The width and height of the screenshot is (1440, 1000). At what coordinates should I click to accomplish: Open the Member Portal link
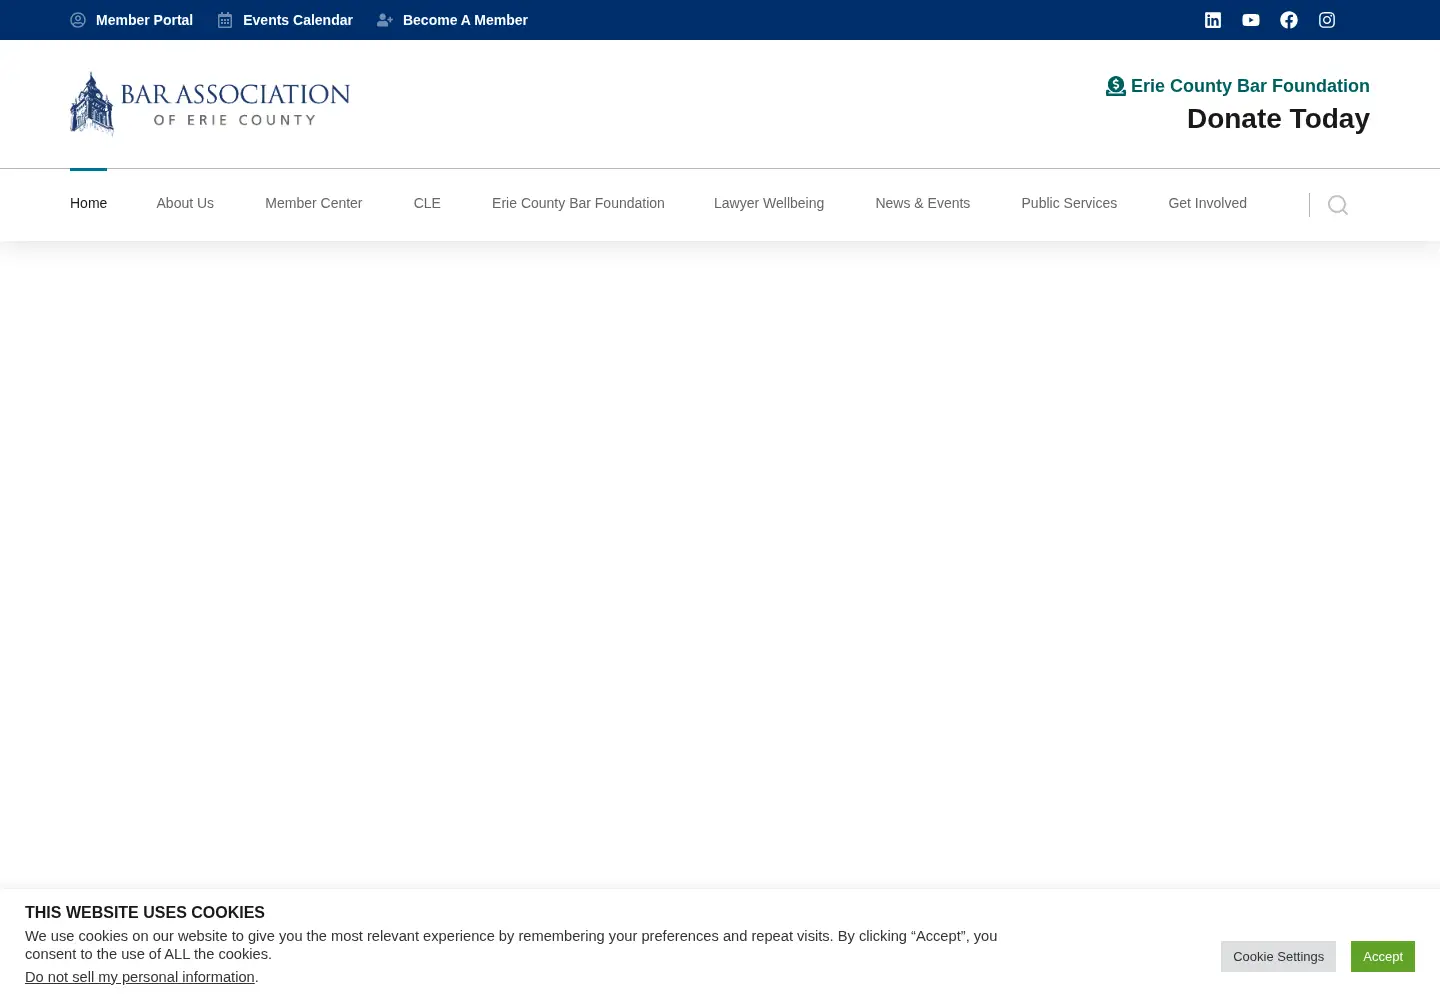point(144,20)
